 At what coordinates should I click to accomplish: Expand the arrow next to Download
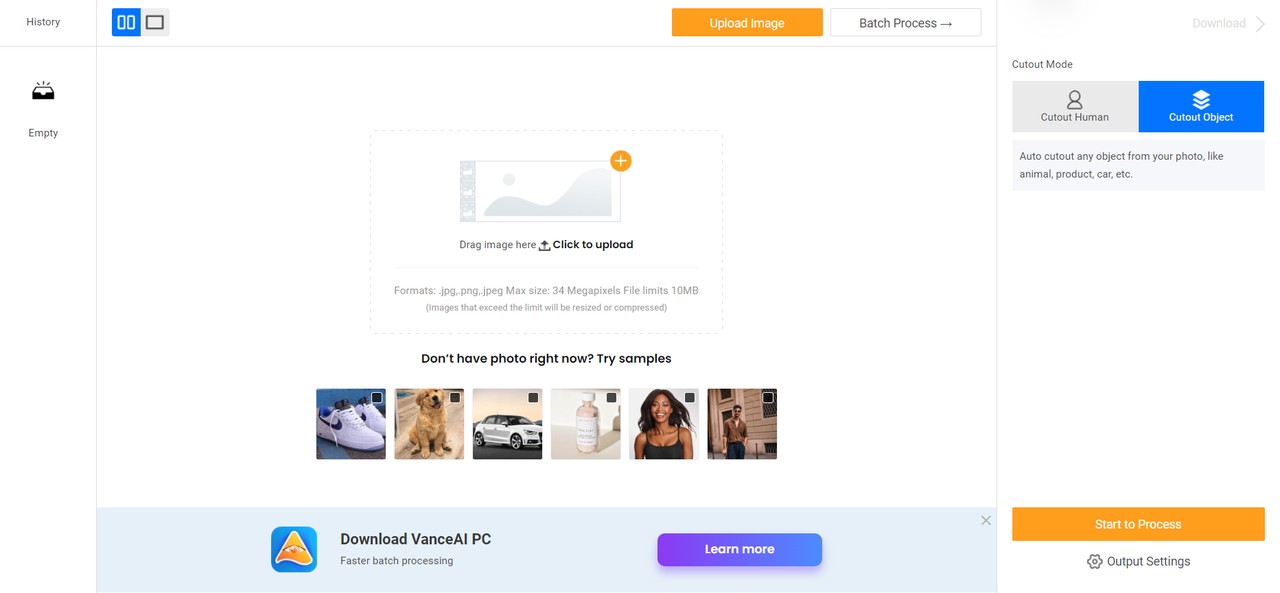click(x=1260, y=23)
